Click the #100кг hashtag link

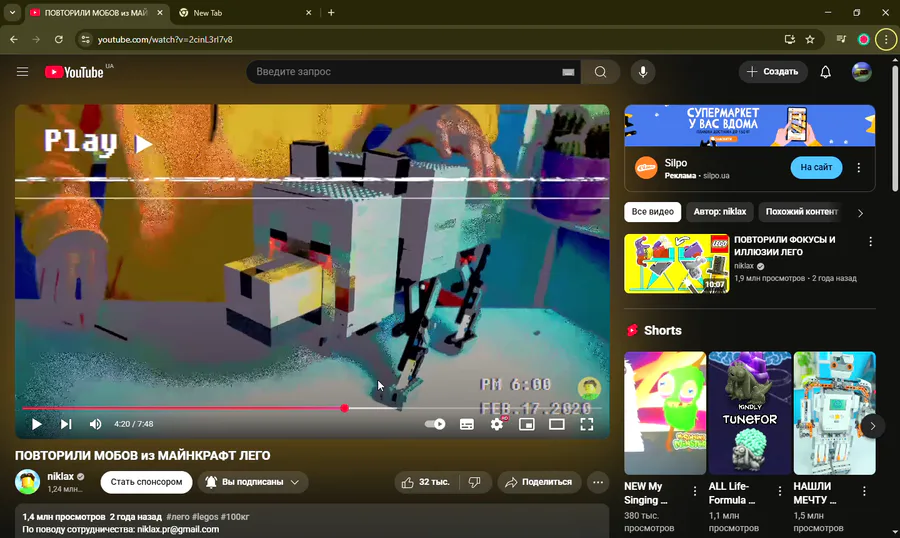[x=235, y=517]
